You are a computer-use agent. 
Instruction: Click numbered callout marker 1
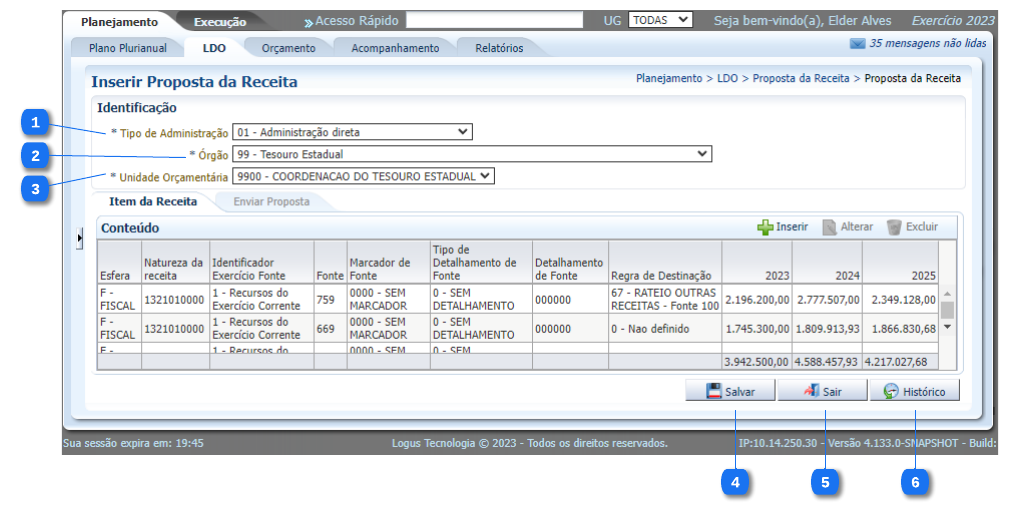35,123
